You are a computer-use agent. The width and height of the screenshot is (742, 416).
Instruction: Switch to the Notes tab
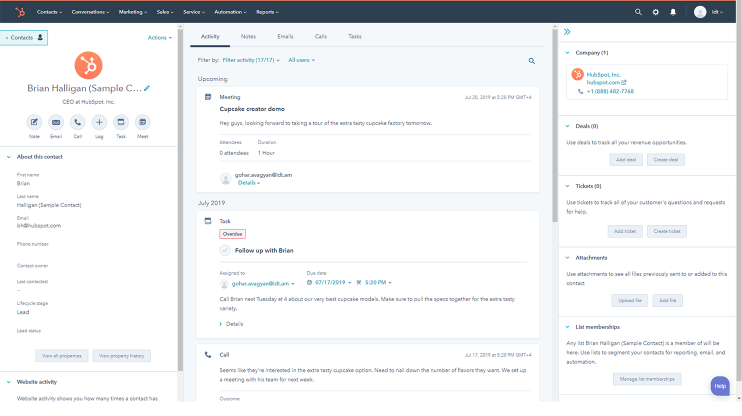tap(248, 36)
